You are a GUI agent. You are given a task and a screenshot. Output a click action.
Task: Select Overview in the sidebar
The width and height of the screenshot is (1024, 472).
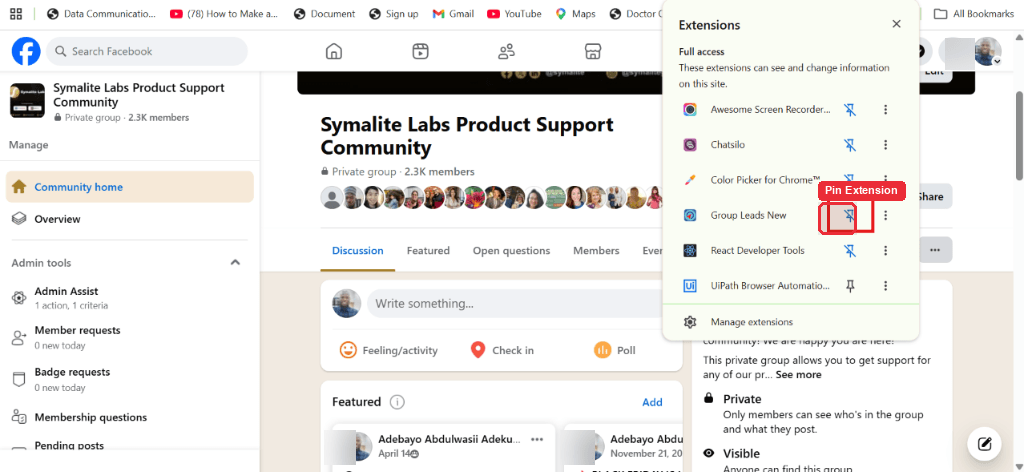point(129,219)
